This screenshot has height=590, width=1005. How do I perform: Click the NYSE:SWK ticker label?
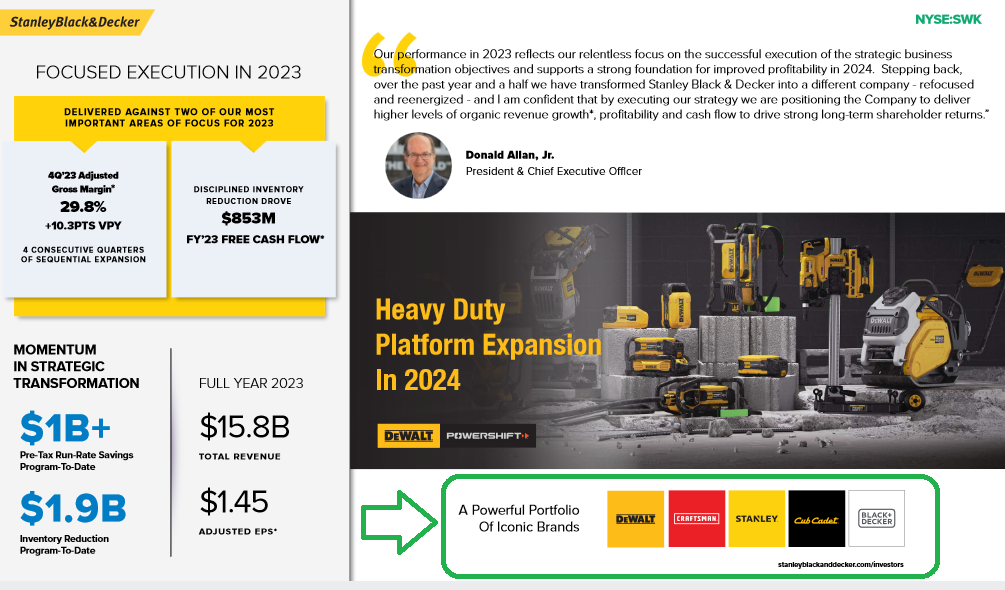click(x=948, y=19)
